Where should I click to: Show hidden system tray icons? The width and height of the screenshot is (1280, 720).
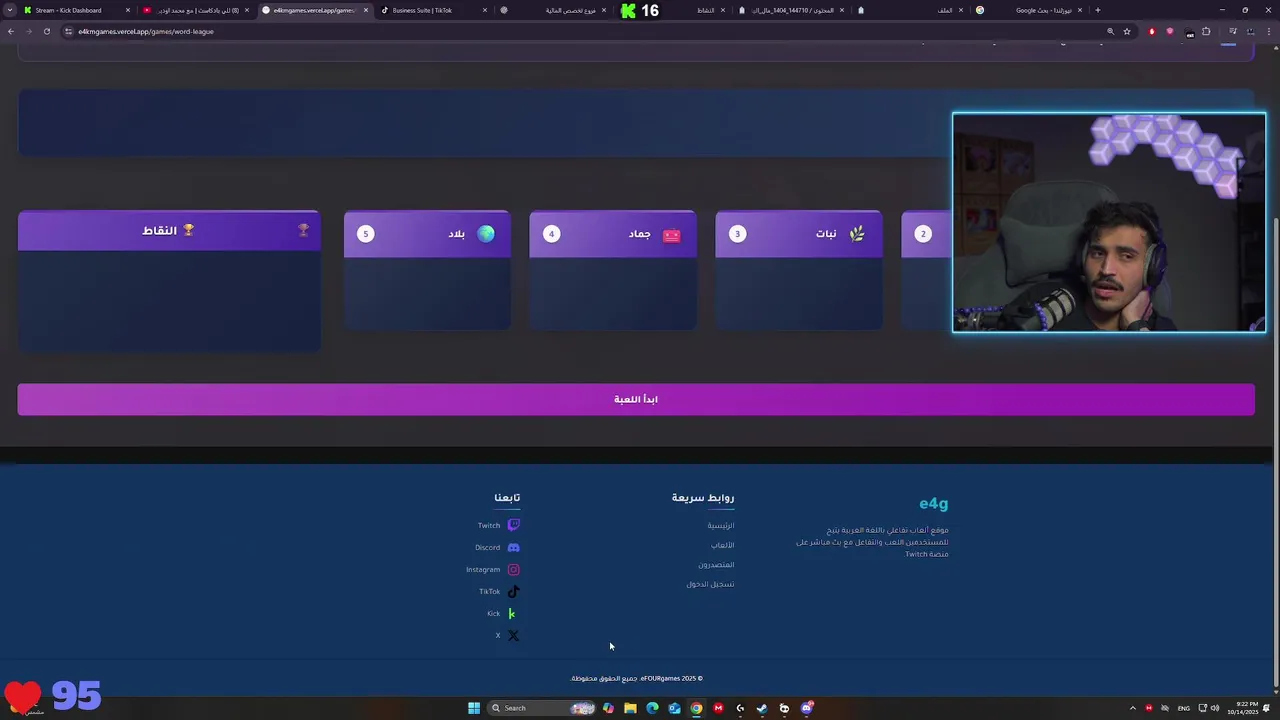(x=1132, y=708)
